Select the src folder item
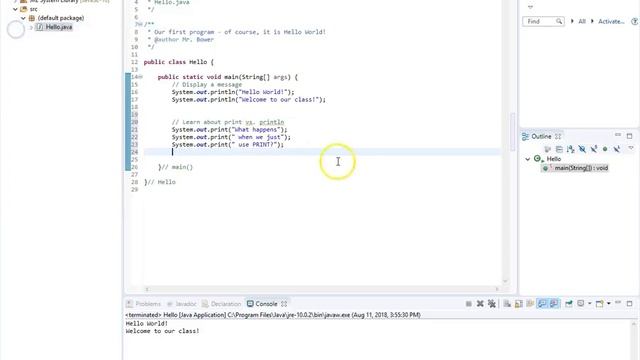 pyautogui.click(x=33, y=9)
